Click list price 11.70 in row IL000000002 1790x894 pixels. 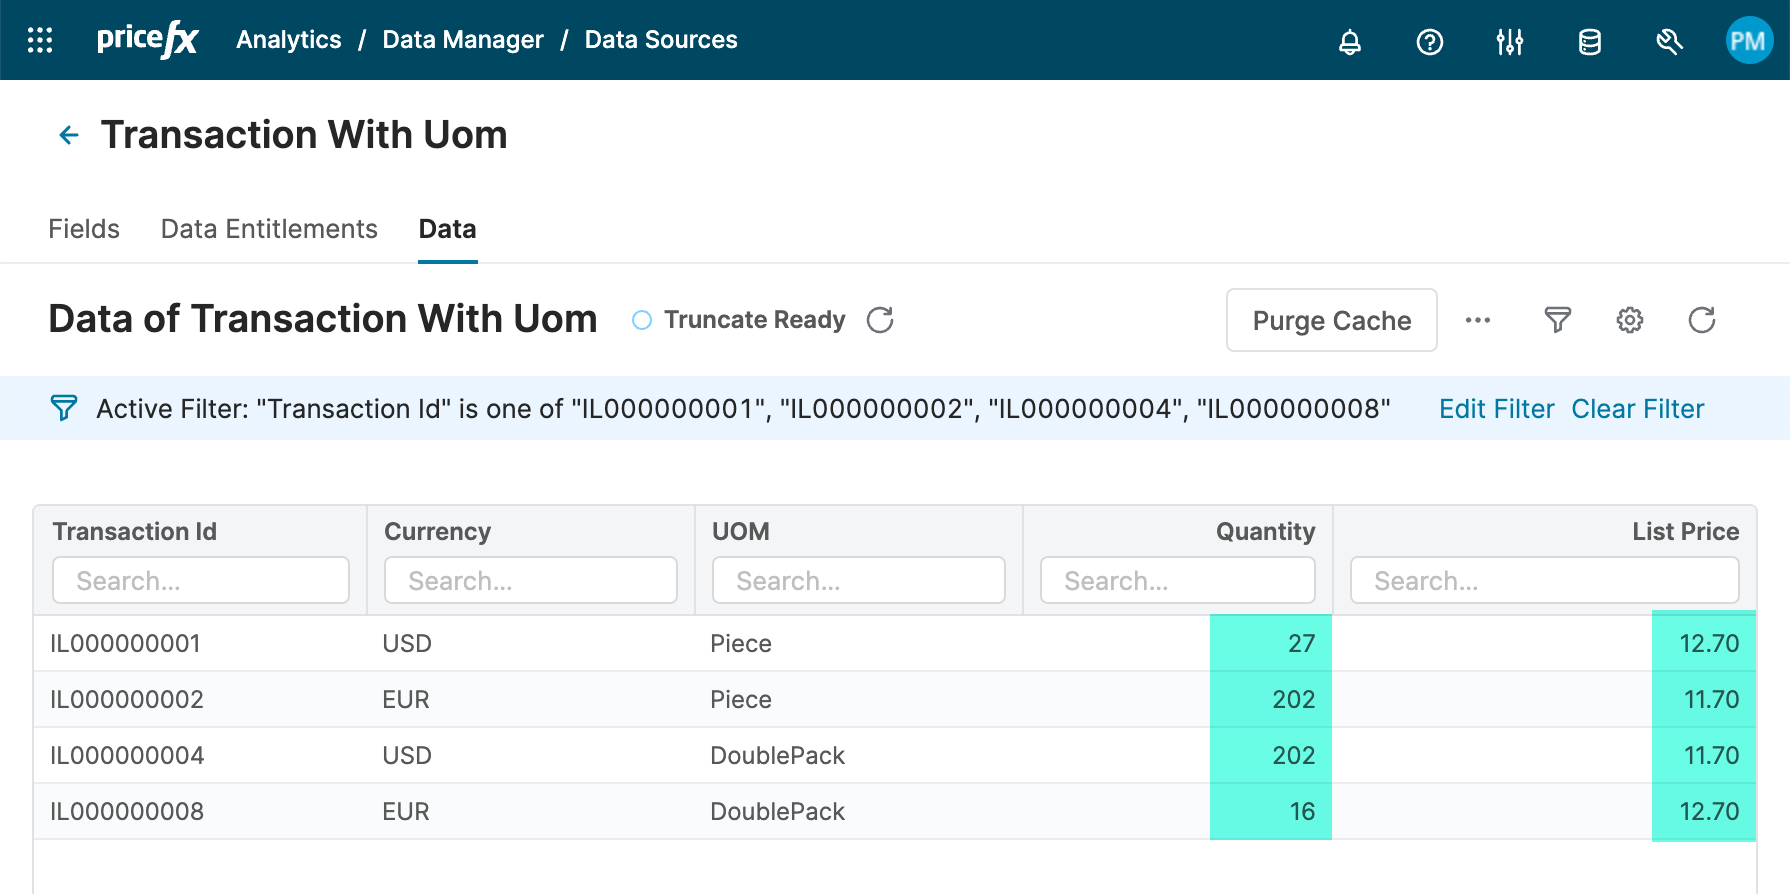pyautogui.click(x=1711, y=699)
